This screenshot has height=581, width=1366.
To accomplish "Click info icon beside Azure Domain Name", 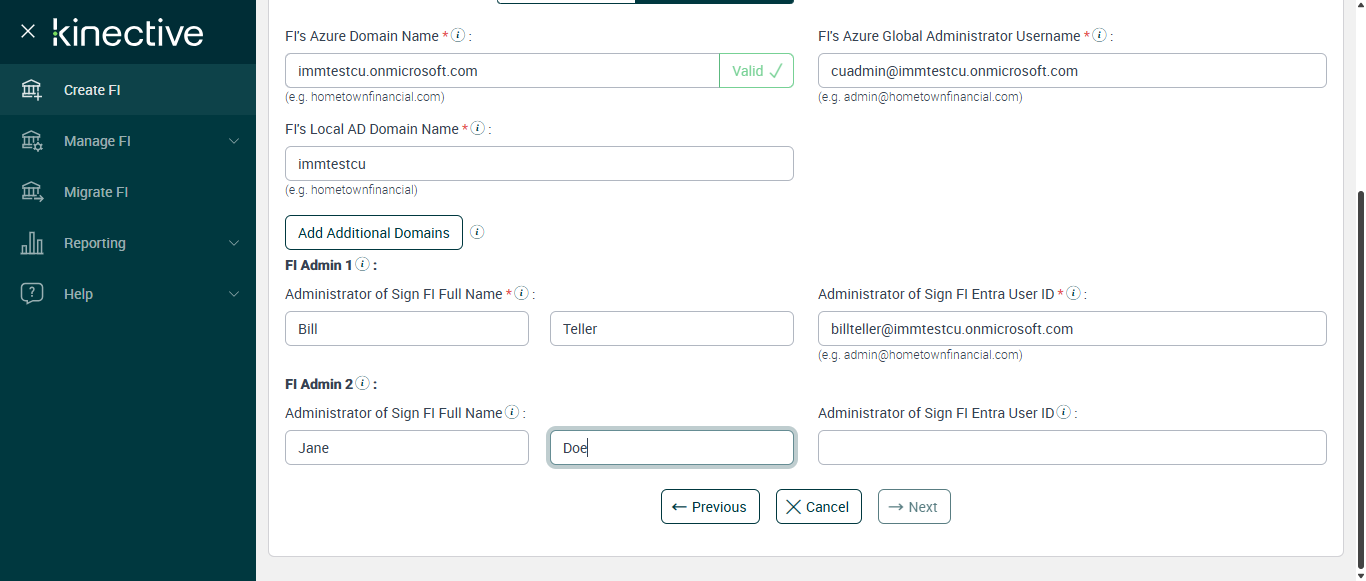I will (458, 35).
